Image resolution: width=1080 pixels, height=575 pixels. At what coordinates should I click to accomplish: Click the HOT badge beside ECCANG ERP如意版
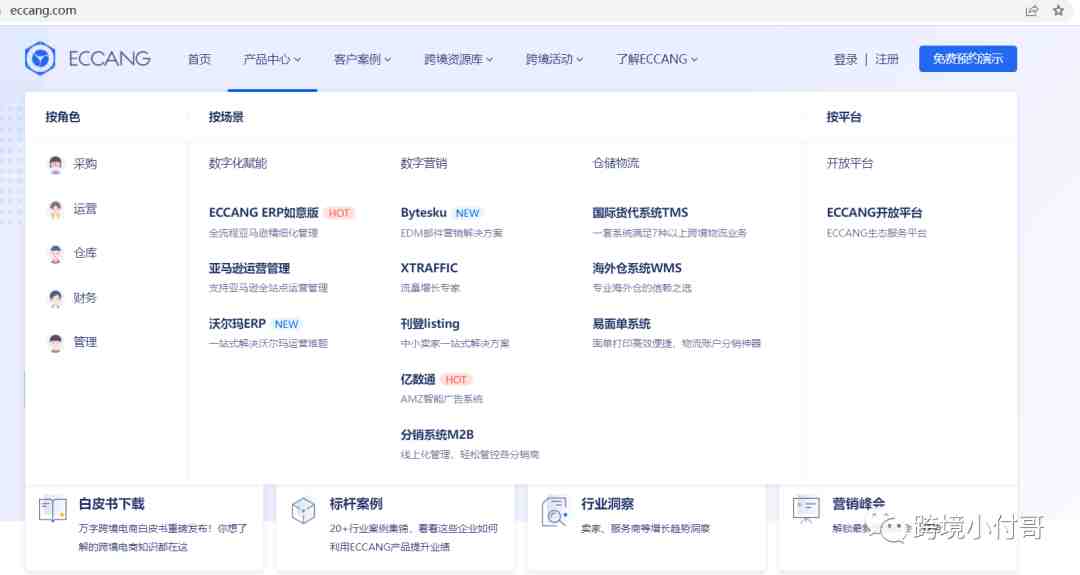click(339, 213)
